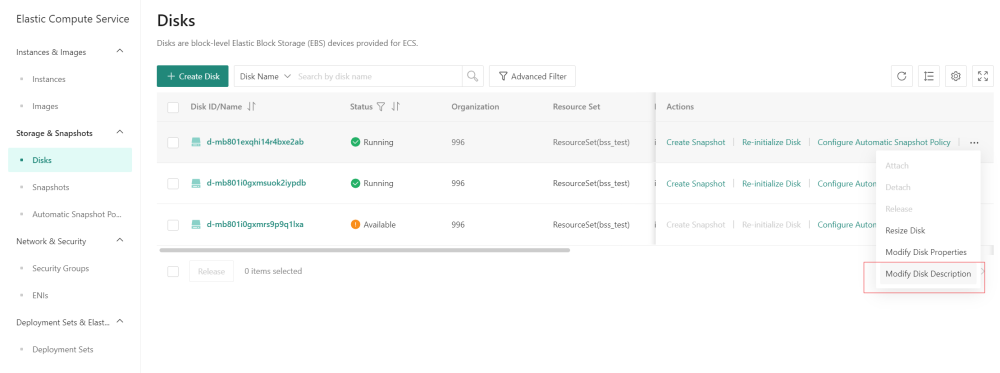Create Snapshot for disk d-mb801i0gxmsuok2iypdb

tap(696, 184)
